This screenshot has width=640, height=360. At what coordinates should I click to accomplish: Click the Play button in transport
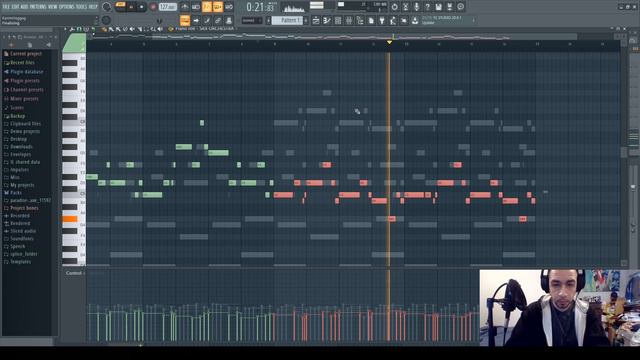[x=131, y=7]
